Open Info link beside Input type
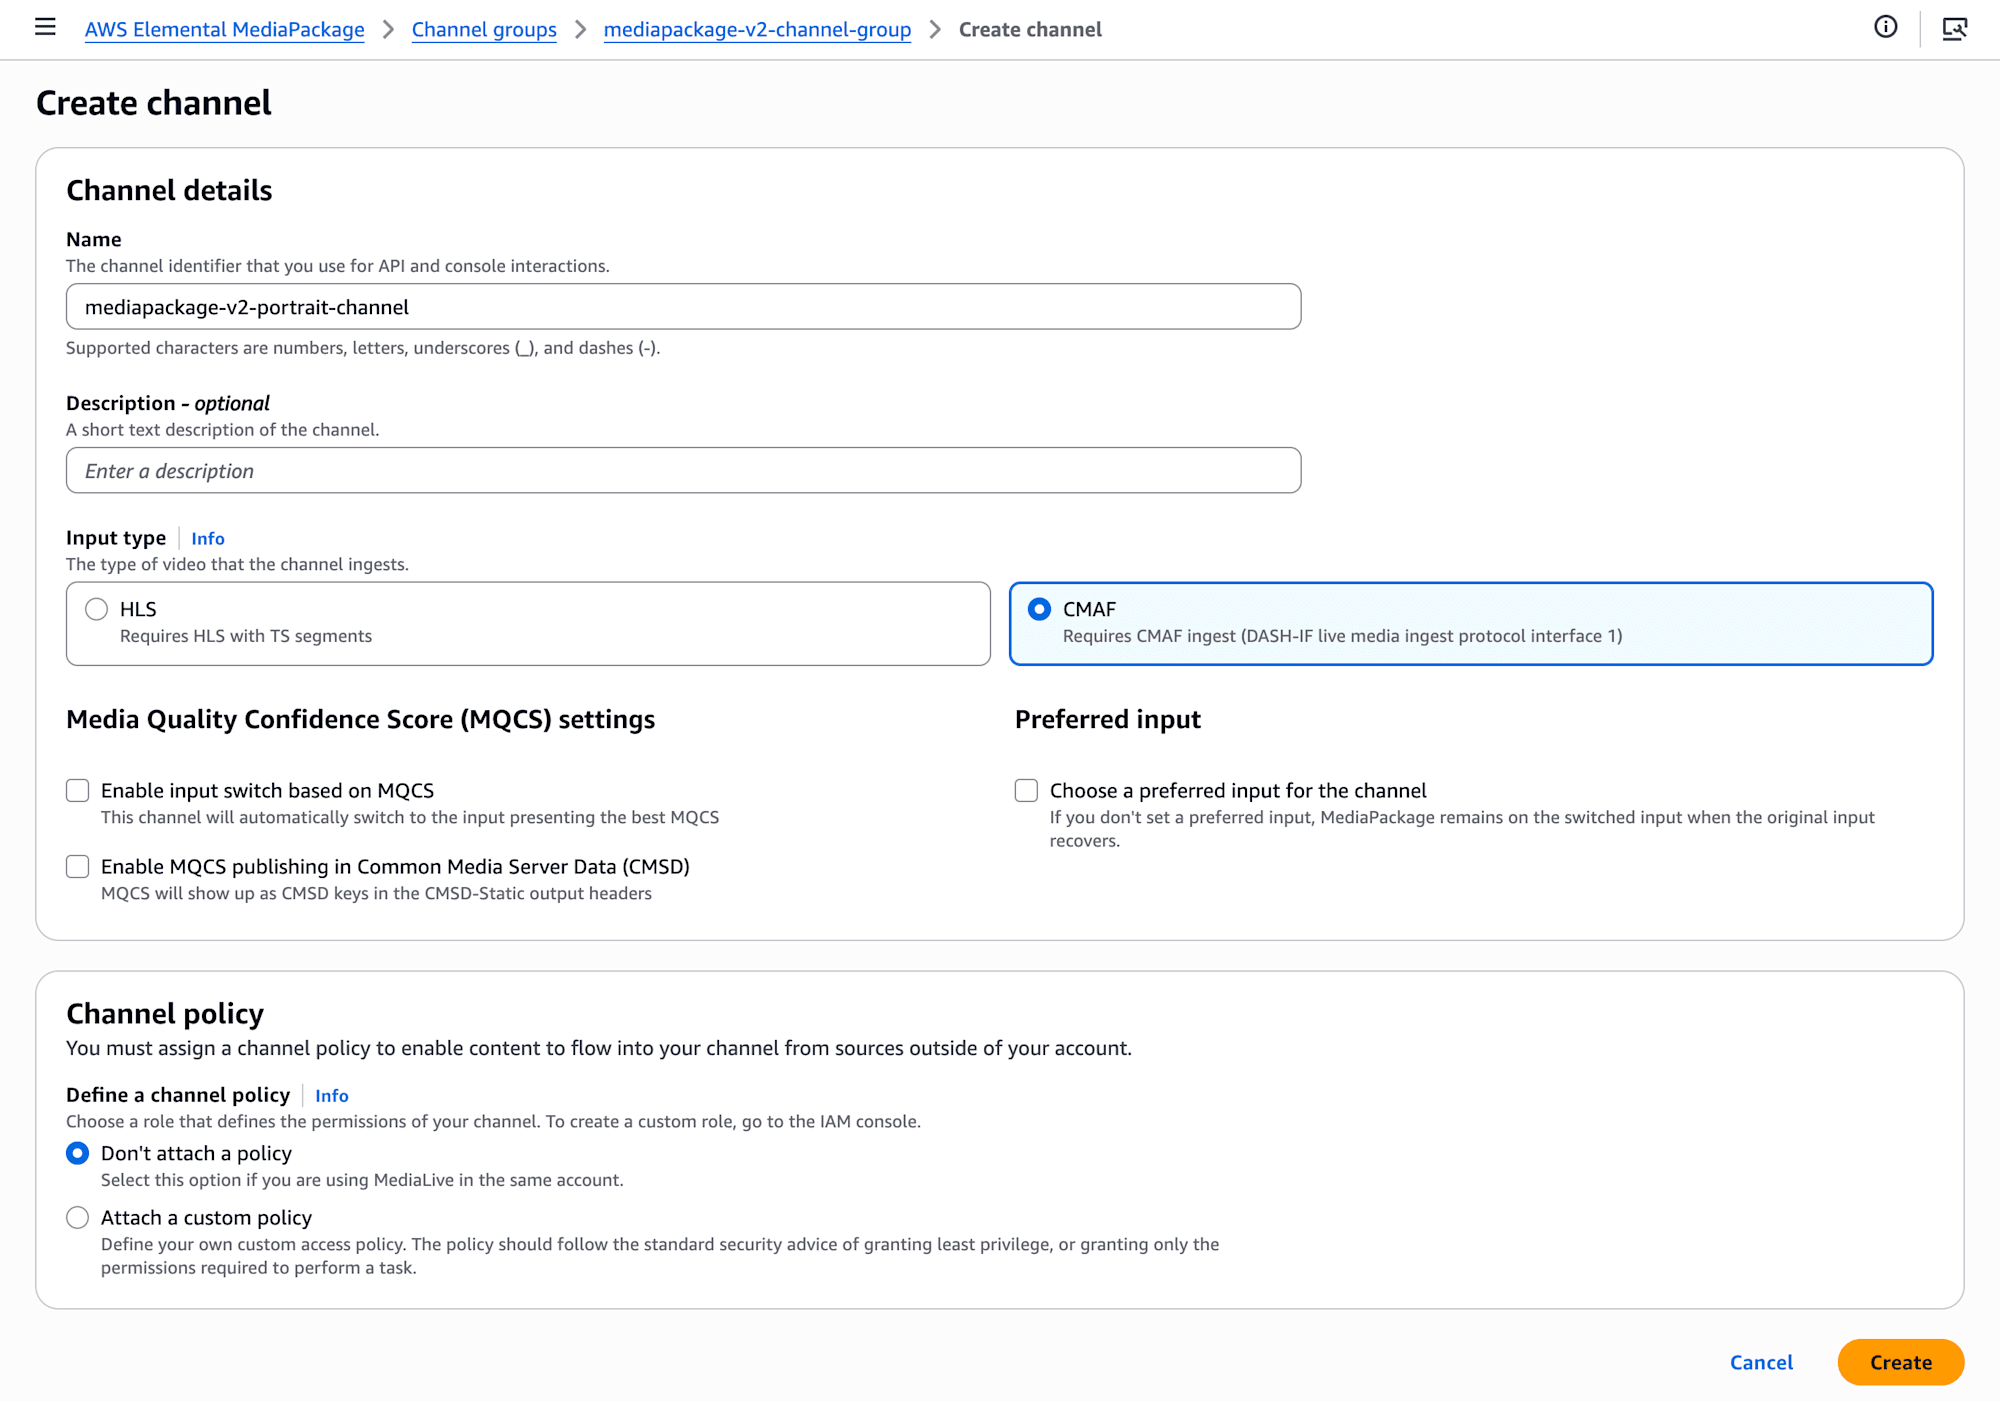 207,538
